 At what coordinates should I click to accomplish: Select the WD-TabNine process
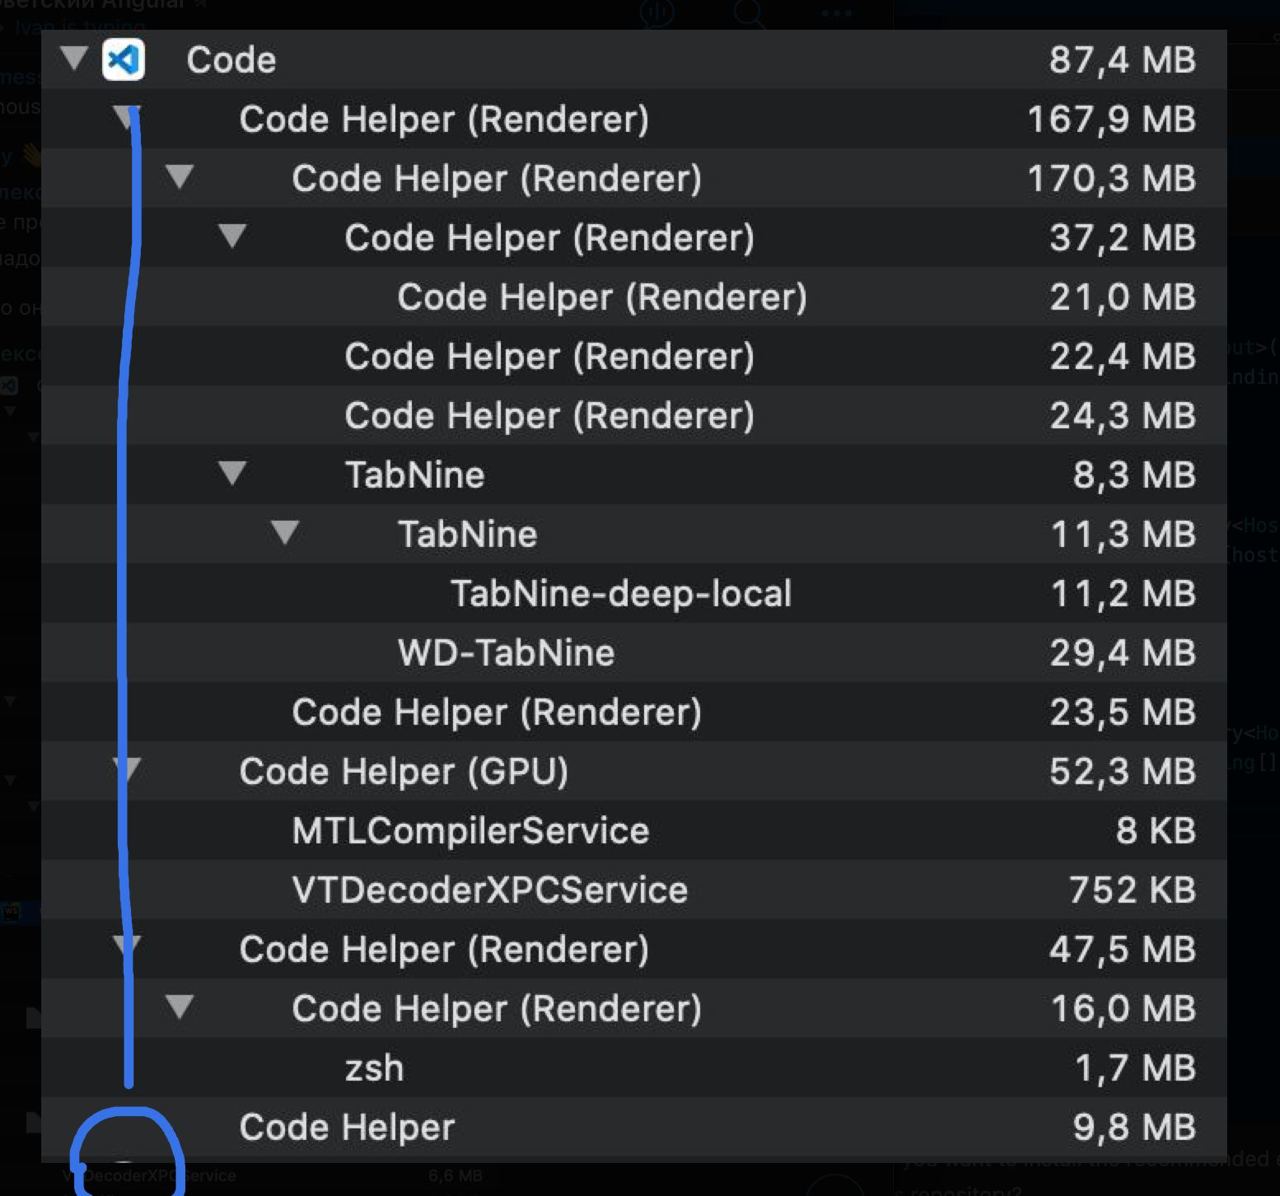tap(506, 653)
